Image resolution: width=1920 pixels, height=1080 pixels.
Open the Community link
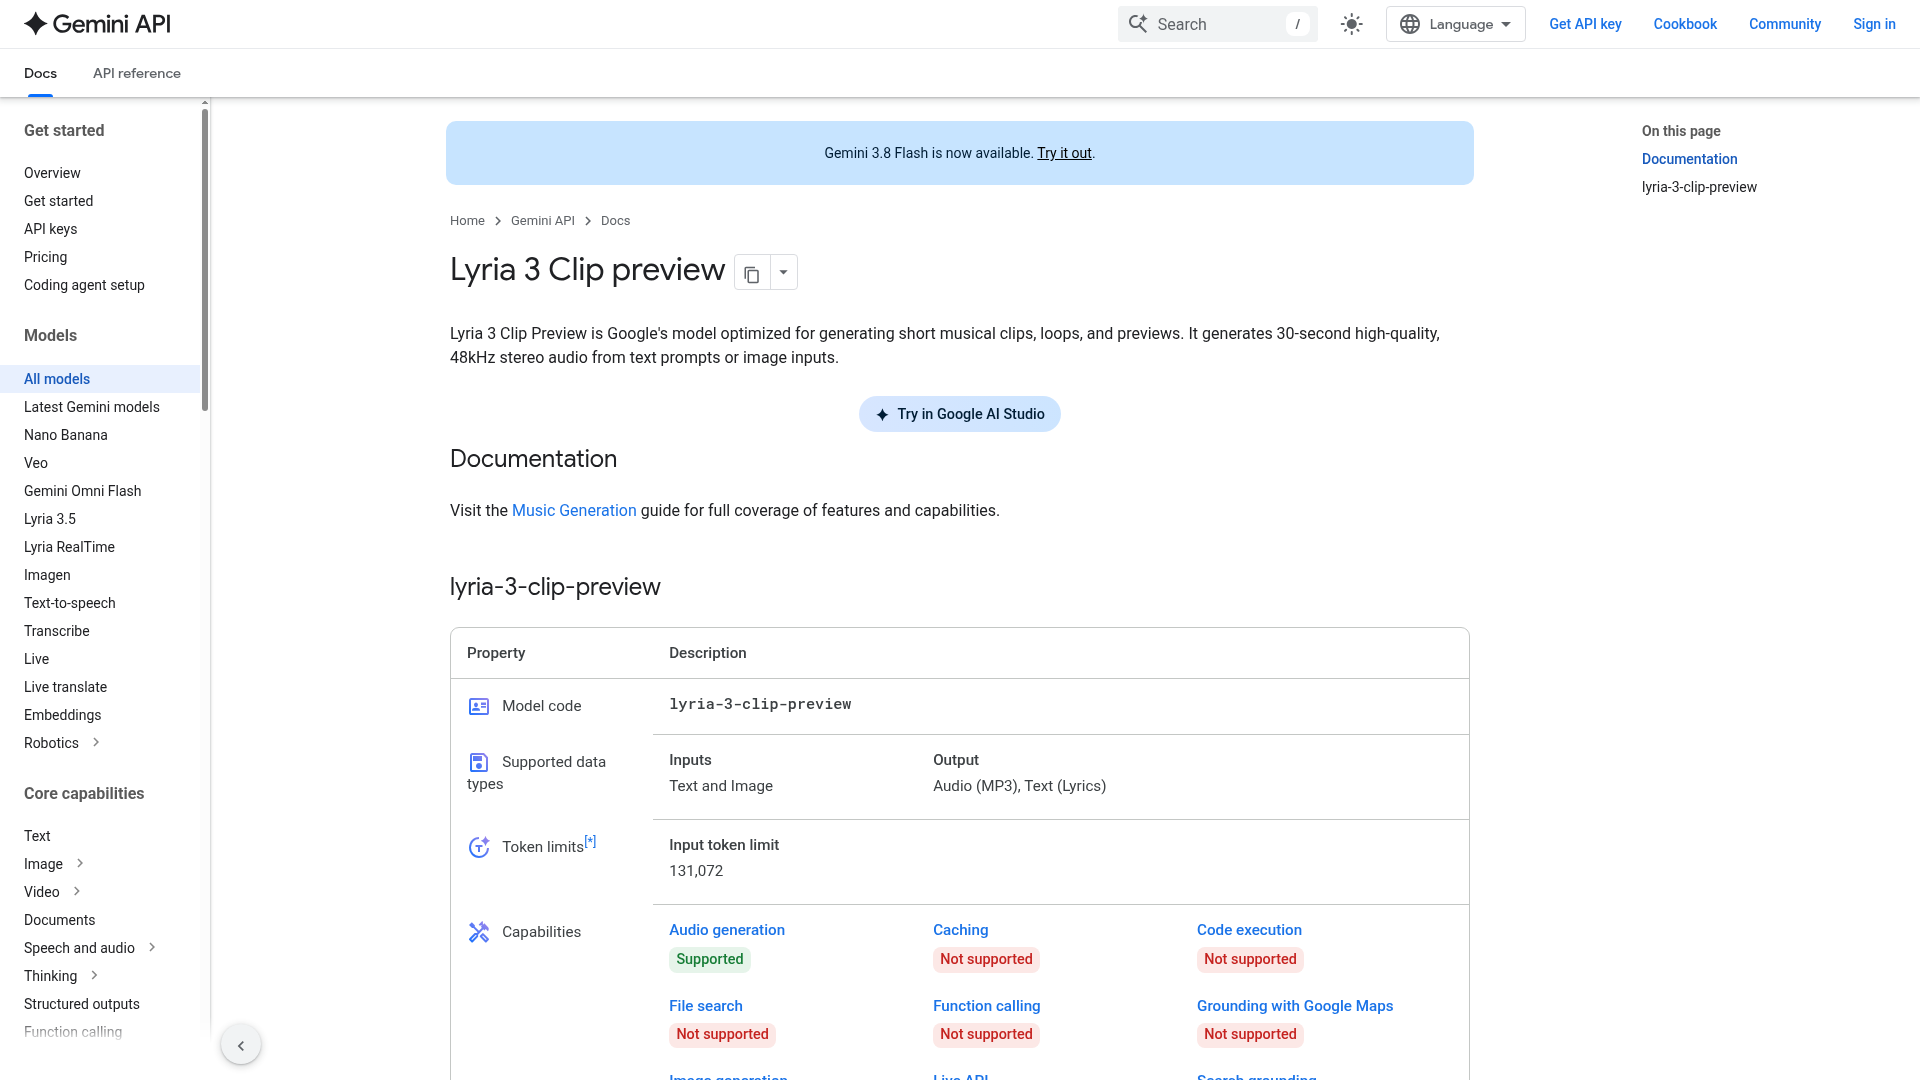[1785, 24]
